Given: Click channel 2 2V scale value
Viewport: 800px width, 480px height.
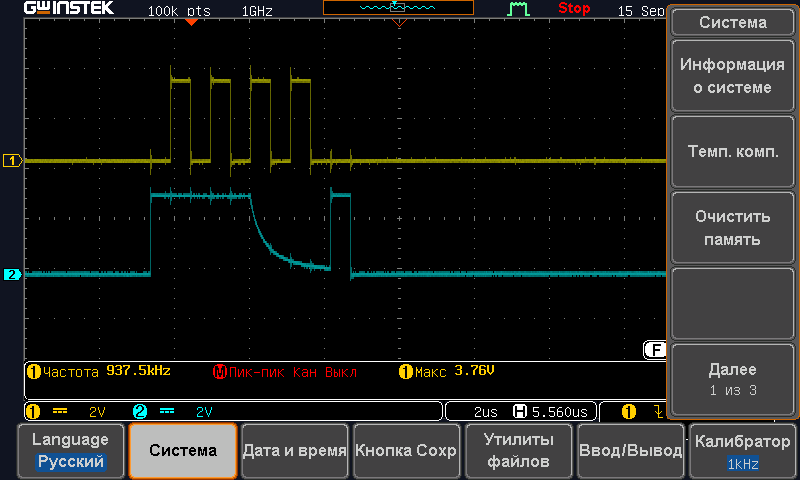Looking at the screenshot, I should click(204, 412).
